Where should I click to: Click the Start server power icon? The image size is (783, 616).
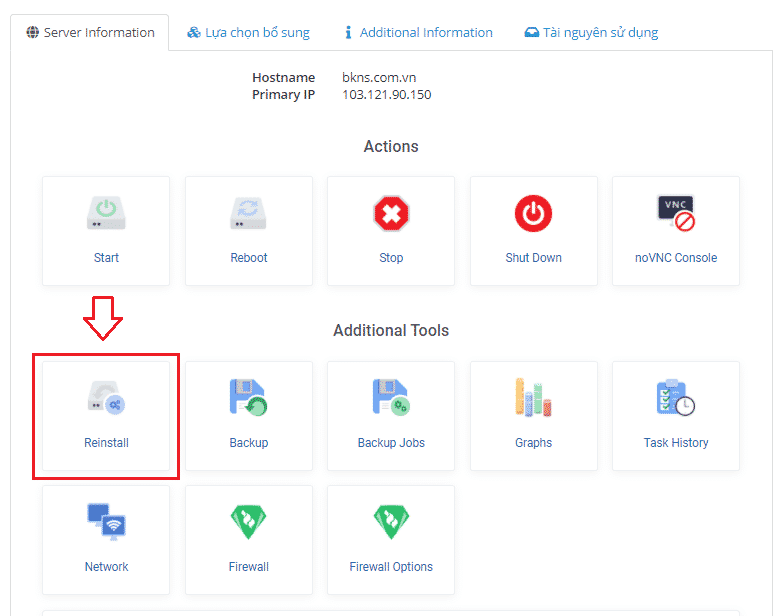[x=106, y=214]
